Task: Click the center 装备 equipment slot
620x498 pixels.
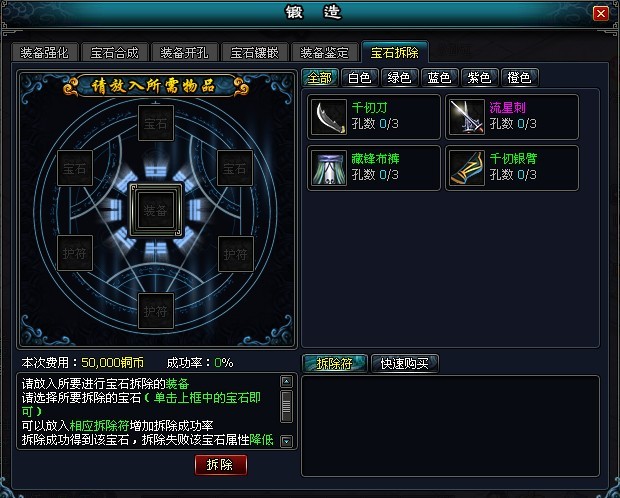Action: [156, 210]
